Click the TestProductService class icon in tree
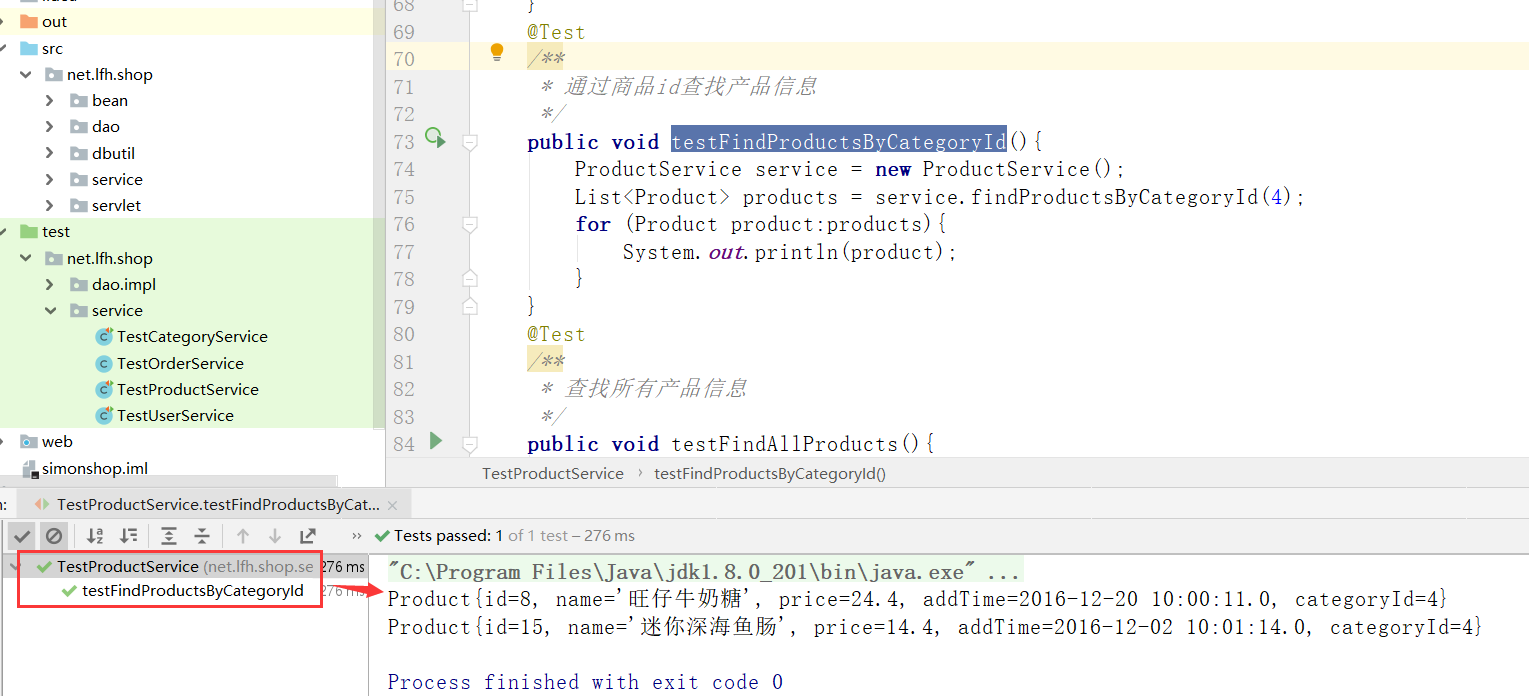This screenshot has width=1529, height=696. [104, 389]
